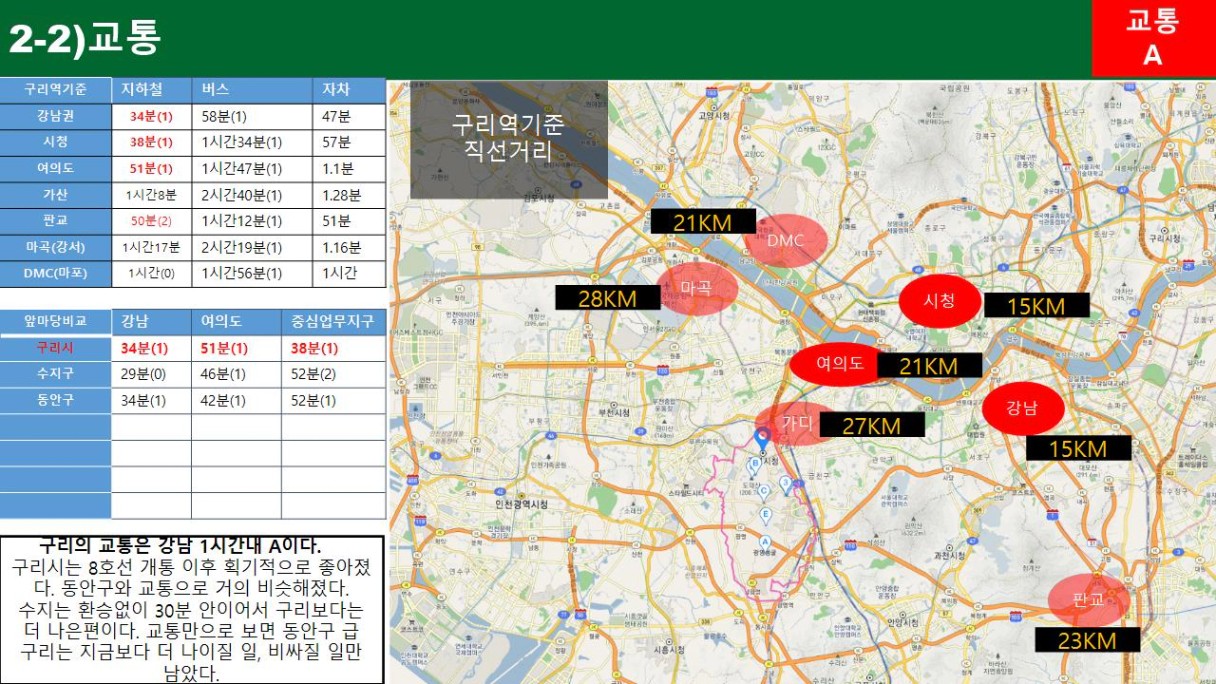This screenshot has width=1216, height=684.
Task: Select the 1시간56분(1) cell
Action: [251, 273]
